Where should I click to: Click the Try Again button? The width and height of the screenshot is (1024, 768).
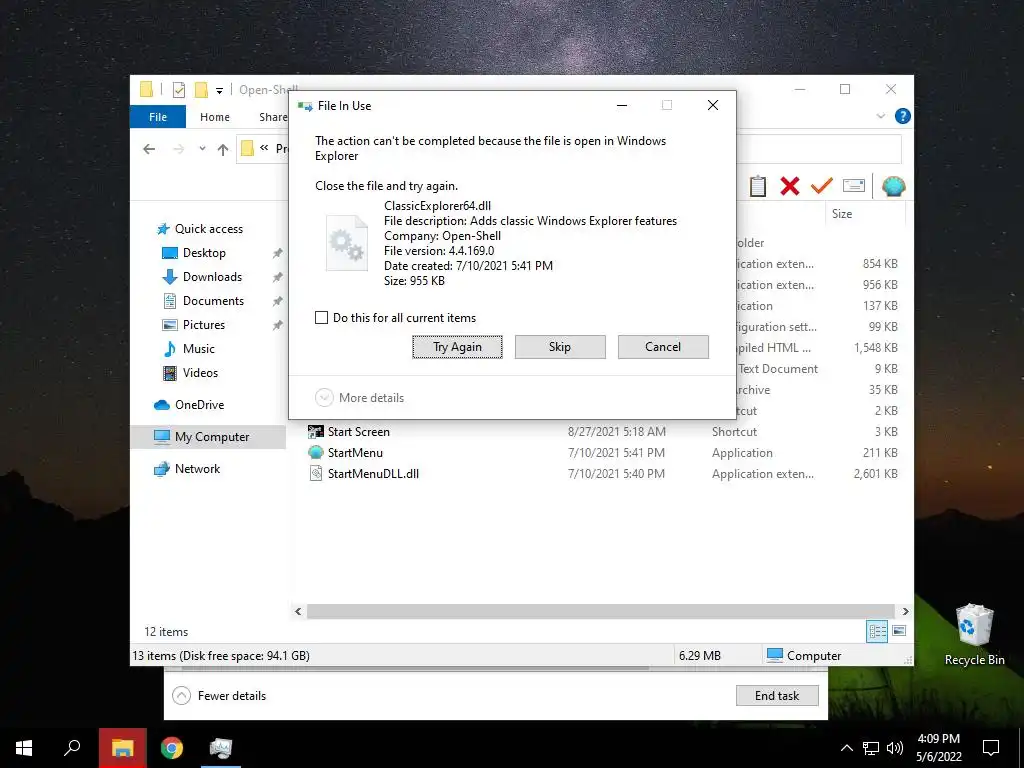(457, 347)
